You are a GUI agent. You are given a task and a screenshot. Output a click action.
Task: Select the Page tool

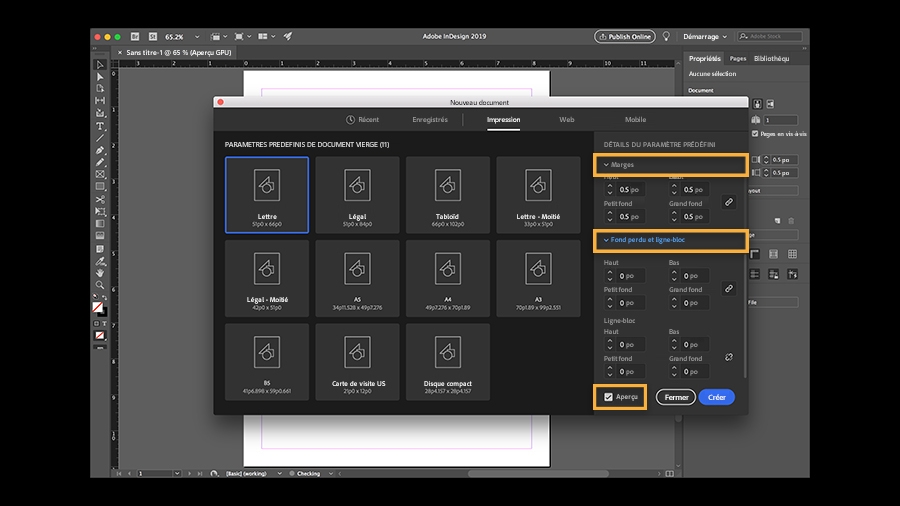coord(100,89)
